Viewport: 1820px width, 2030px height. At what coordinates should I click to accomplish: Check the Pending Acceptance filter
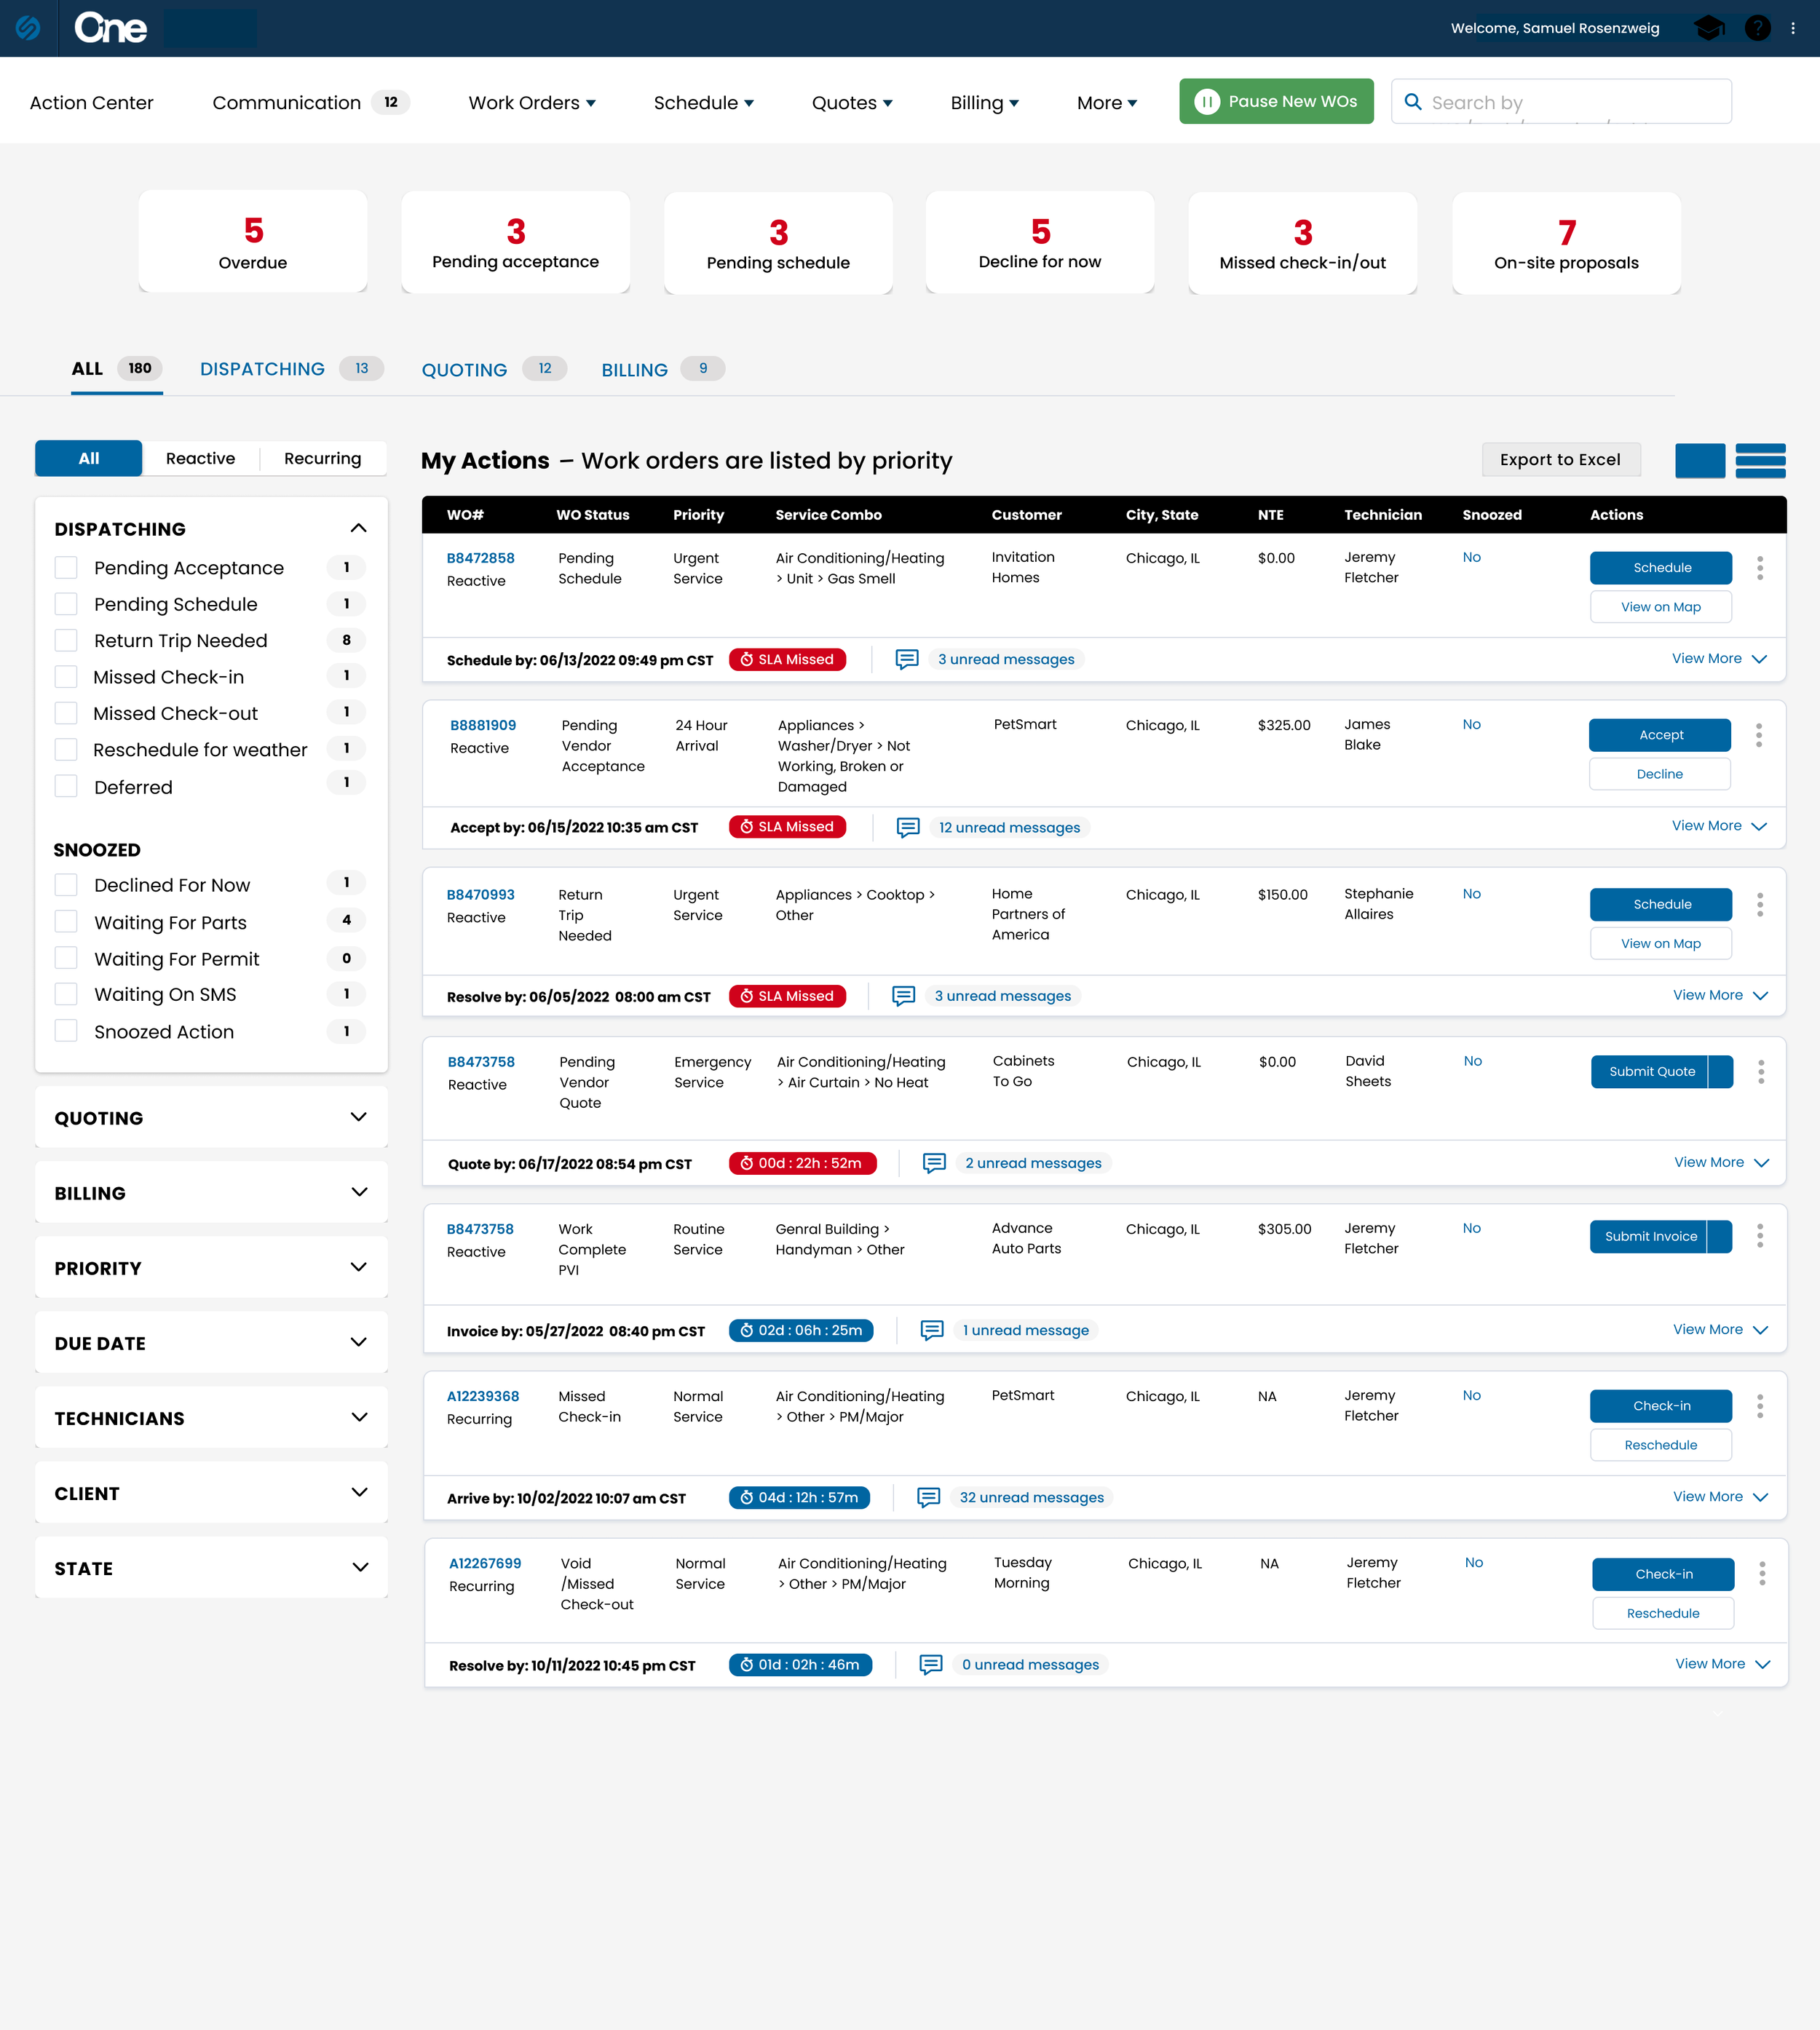66,568
